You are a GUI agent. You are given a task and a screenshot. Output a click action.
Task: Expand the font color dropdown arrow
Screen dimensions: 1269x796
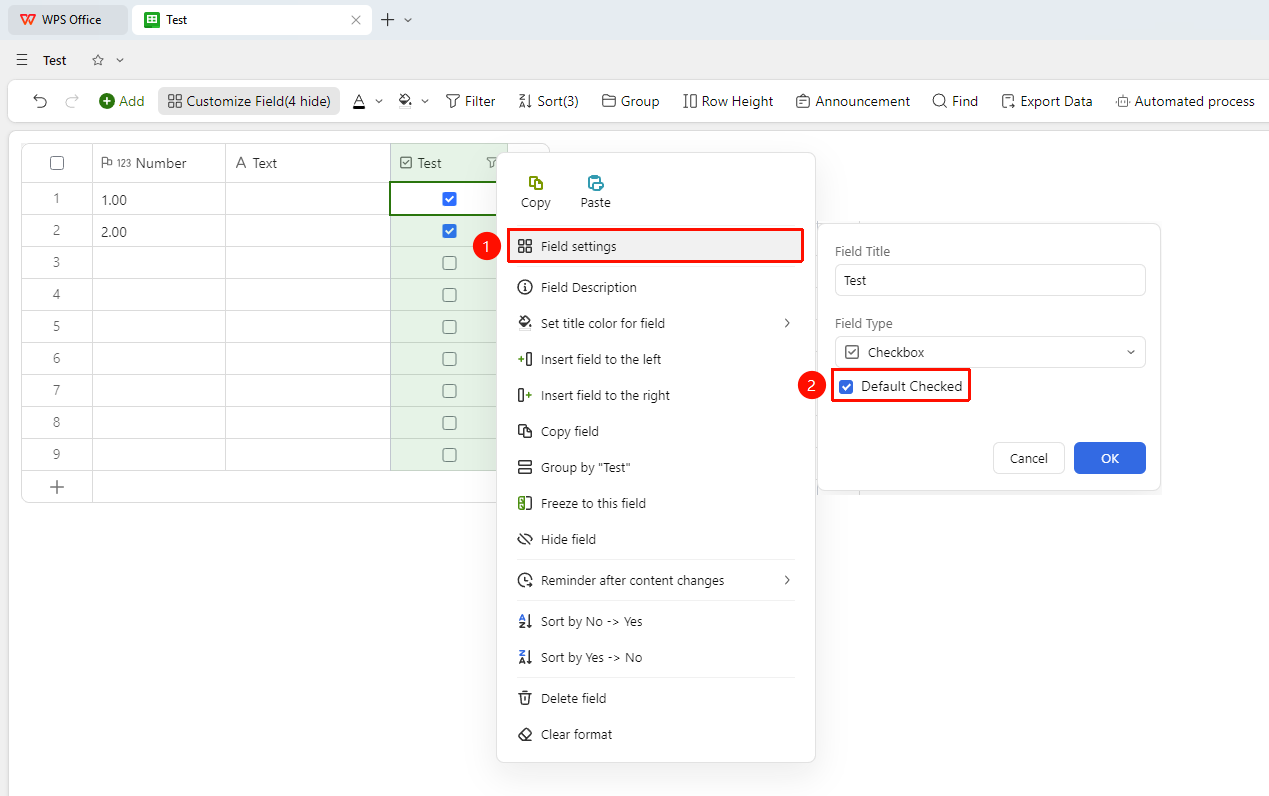point(379,101)
